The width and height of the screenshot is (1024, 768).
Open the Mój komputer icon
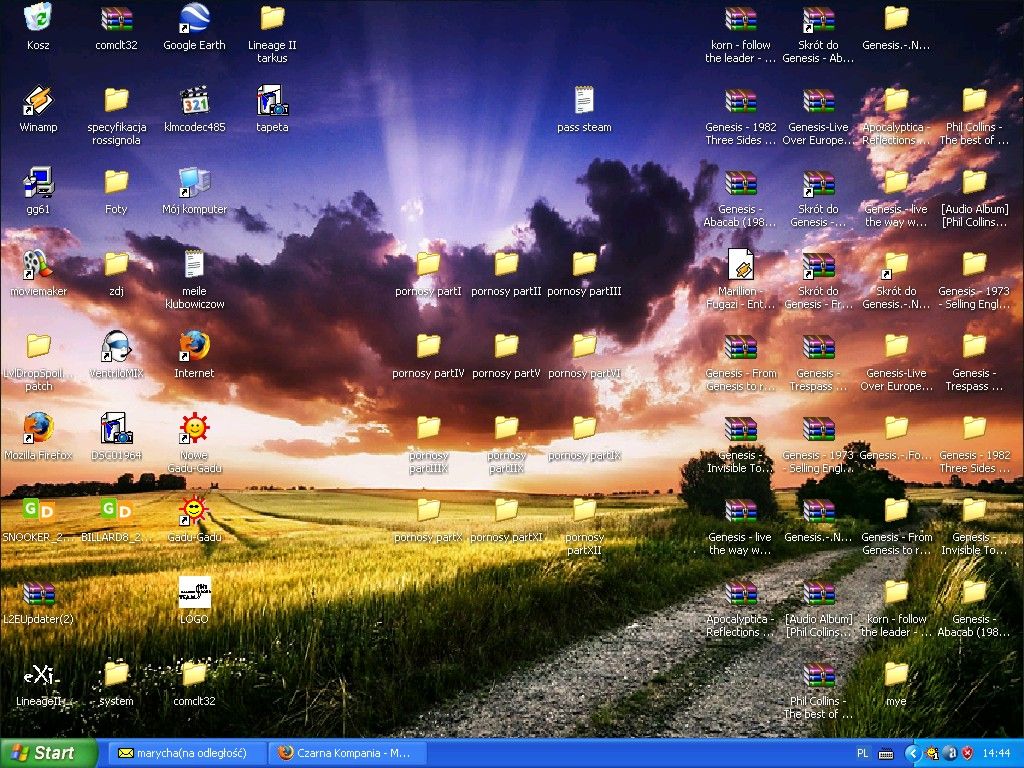pos(194,183)
